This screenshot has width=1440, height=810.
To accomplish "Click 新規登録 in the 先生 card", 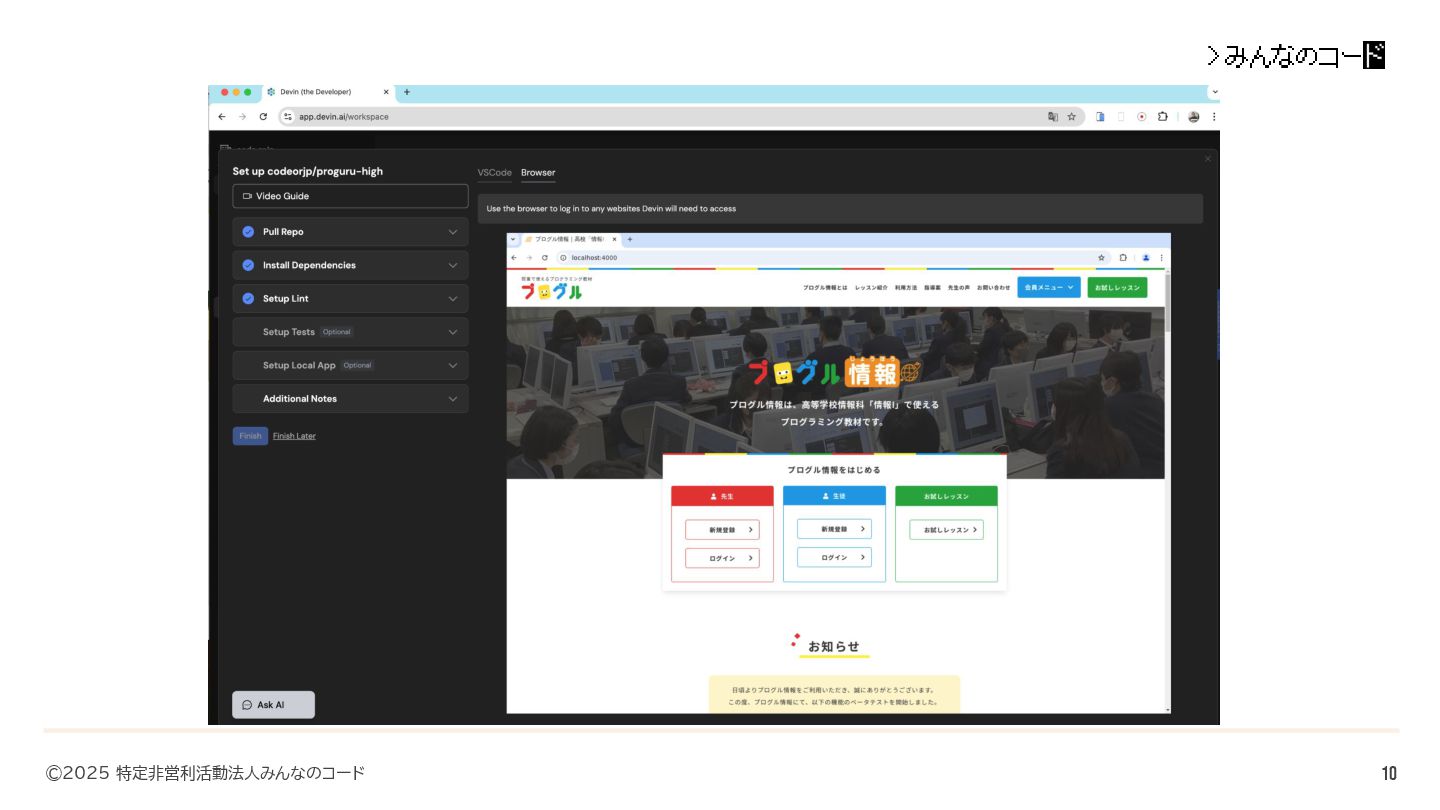I will (722, 530).
